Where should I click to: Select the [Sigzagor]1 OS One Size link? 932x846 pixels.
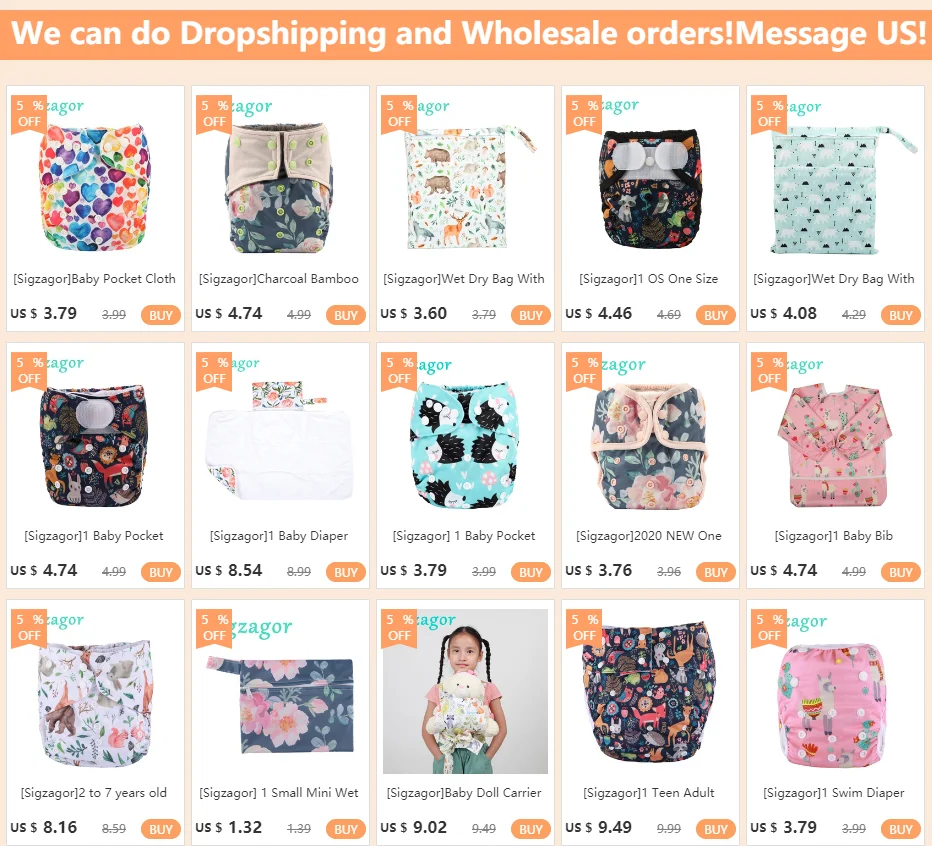click(x=648, y=279)
